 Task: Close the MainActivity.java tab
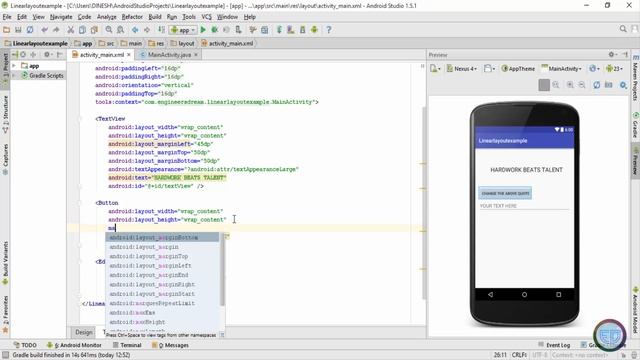pyautogui.click(x=196, y=55)
